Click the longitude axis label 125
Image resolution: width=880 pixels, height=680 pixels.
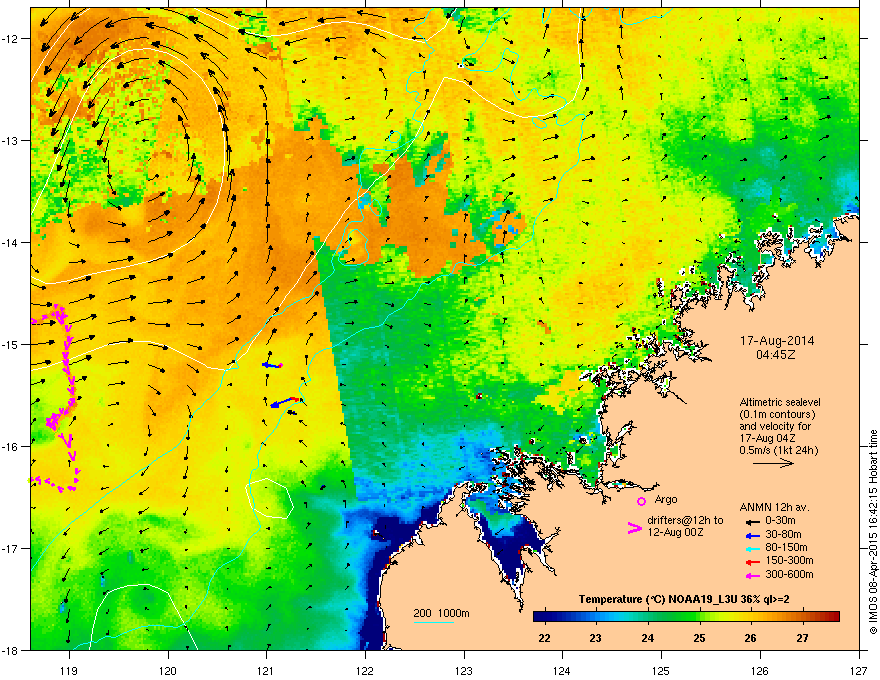tap(661, 670)
